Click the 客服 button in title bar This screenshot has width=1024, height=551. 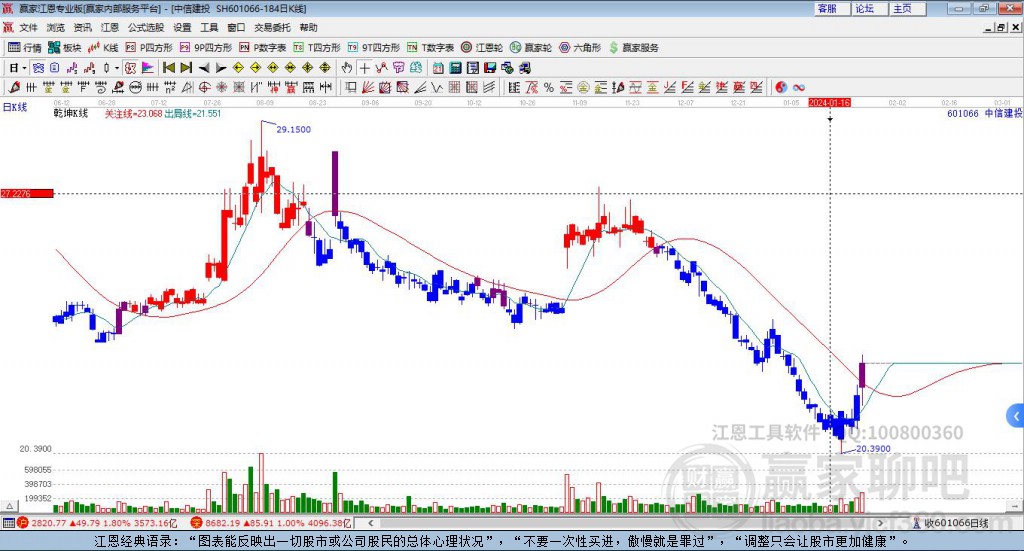(831, 8)
